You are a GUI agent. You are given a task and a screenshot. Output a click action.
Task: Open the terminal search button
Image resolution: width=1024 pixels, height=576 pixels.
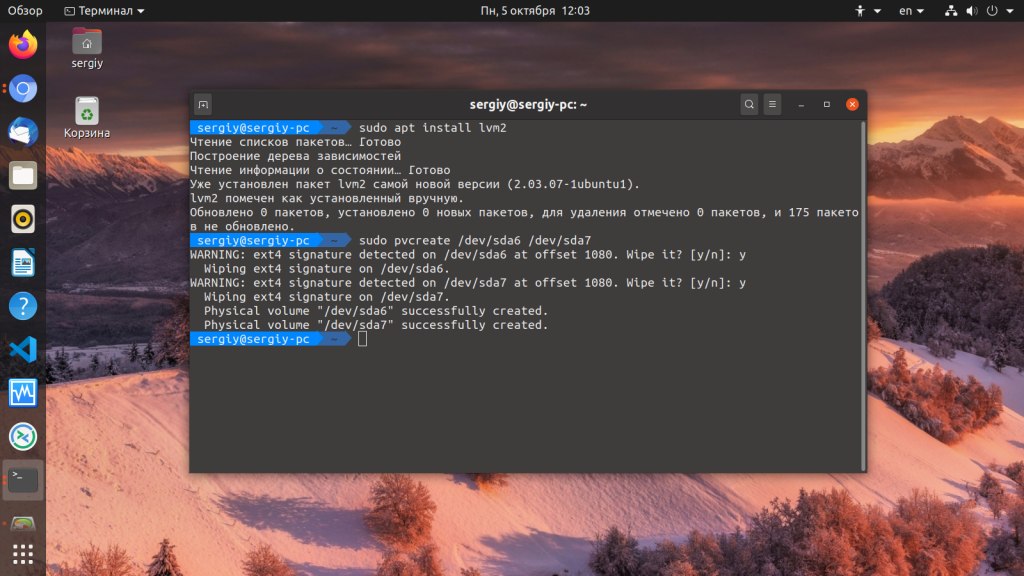[x=749, y=104]
